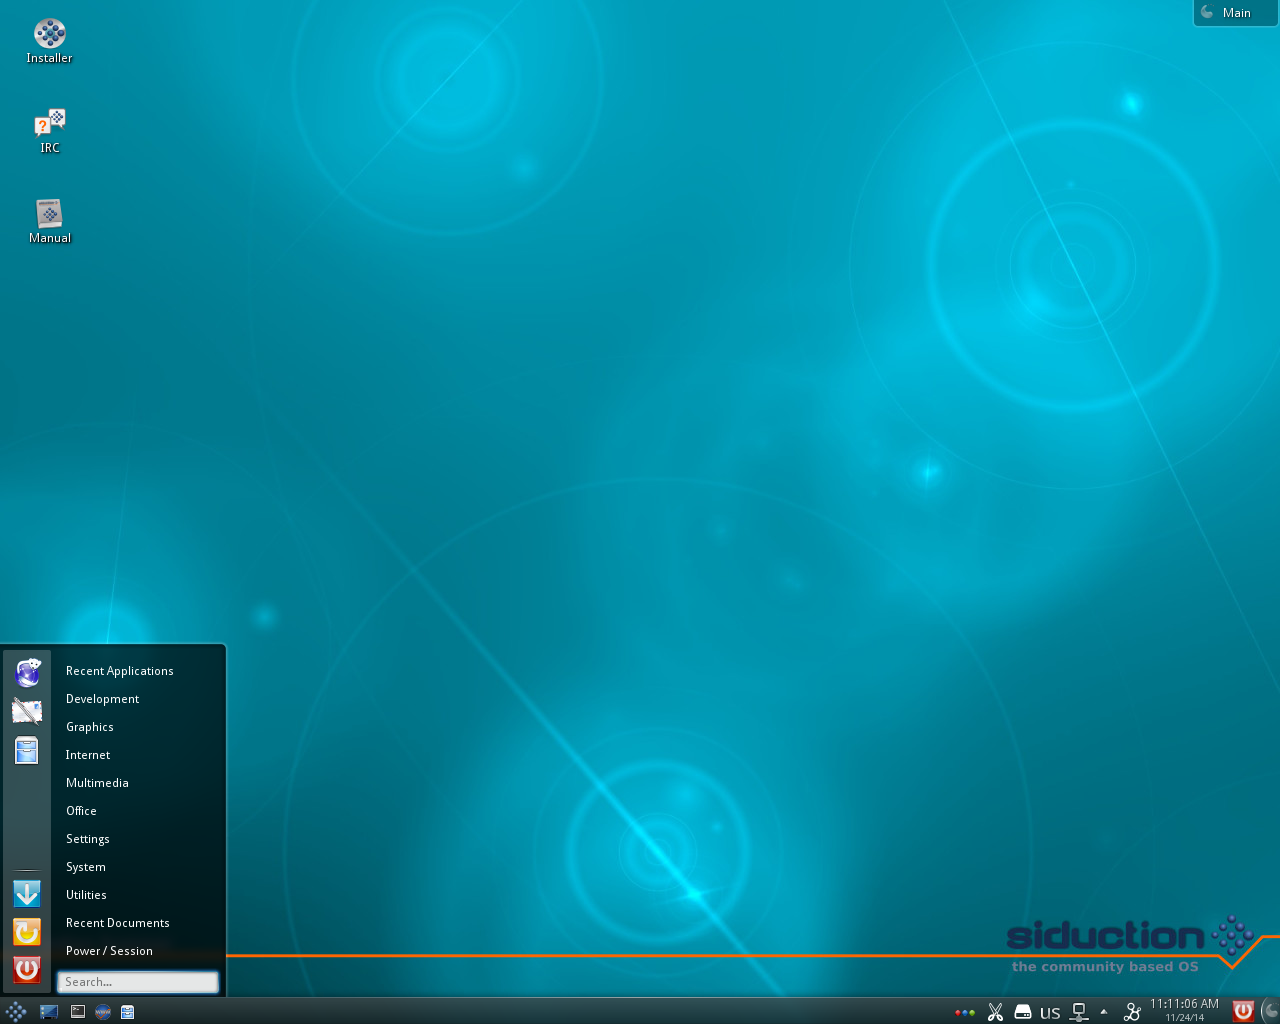This screenshot has width=1280, height=1024.
Task: Click the browser favorite icon in launcher menu
Action: click(27, 673)
